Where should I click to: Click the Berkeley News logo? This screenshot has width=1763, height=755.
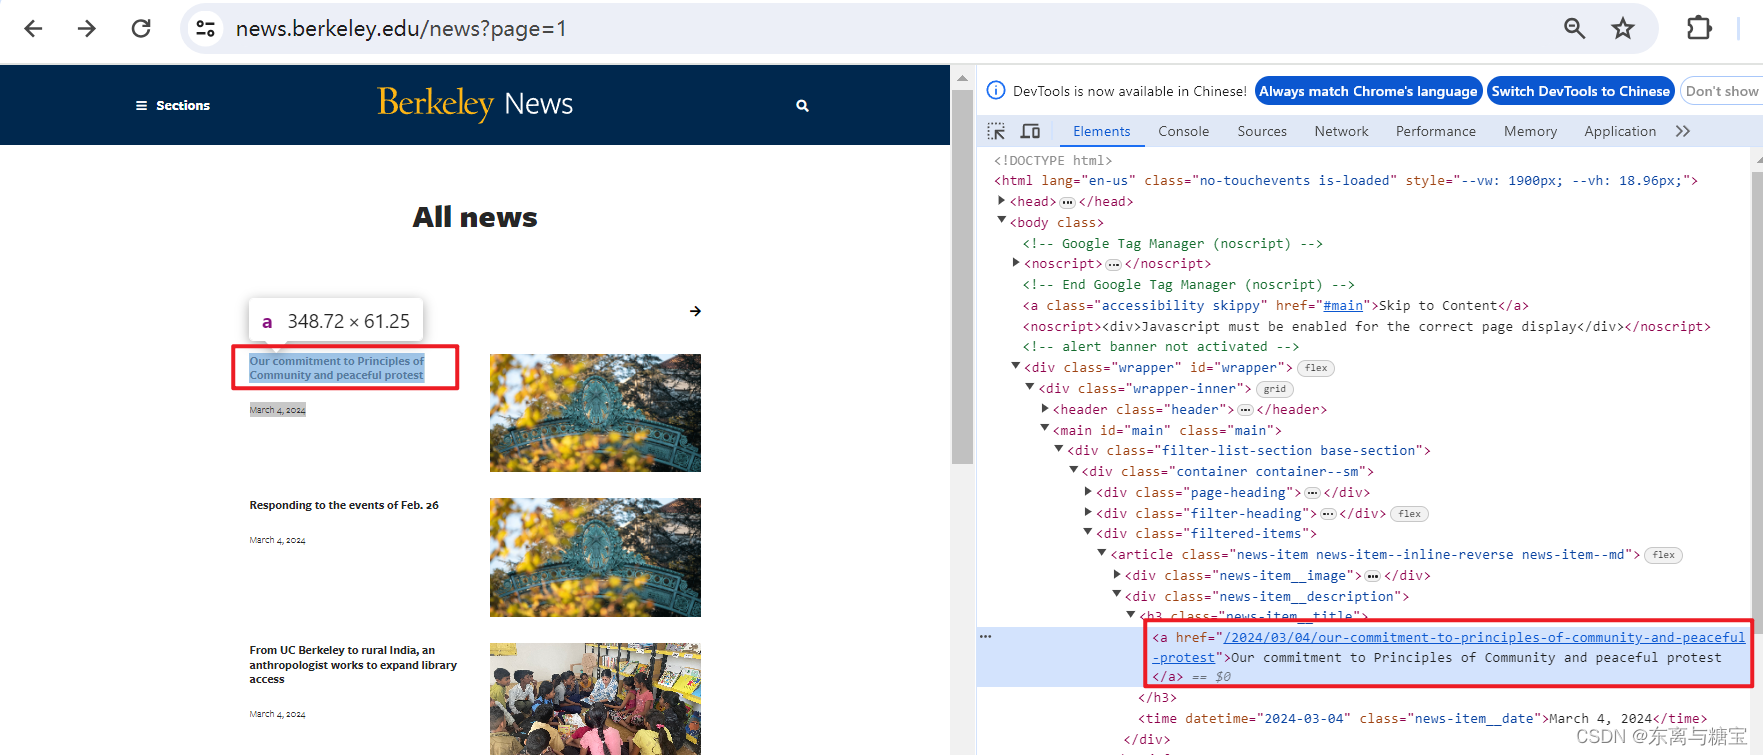(x=475, y=103)
